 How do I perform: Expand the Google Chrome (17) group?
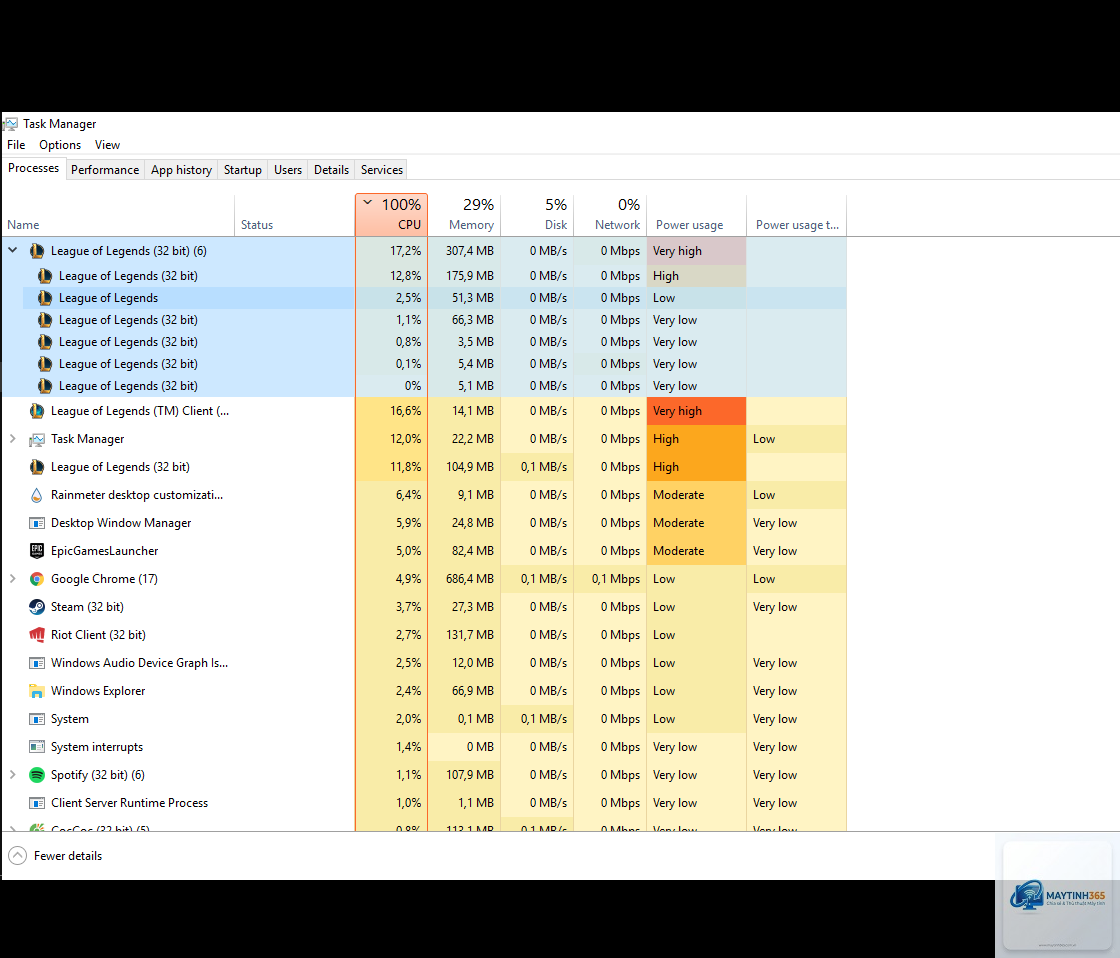[x=12, y=579]
